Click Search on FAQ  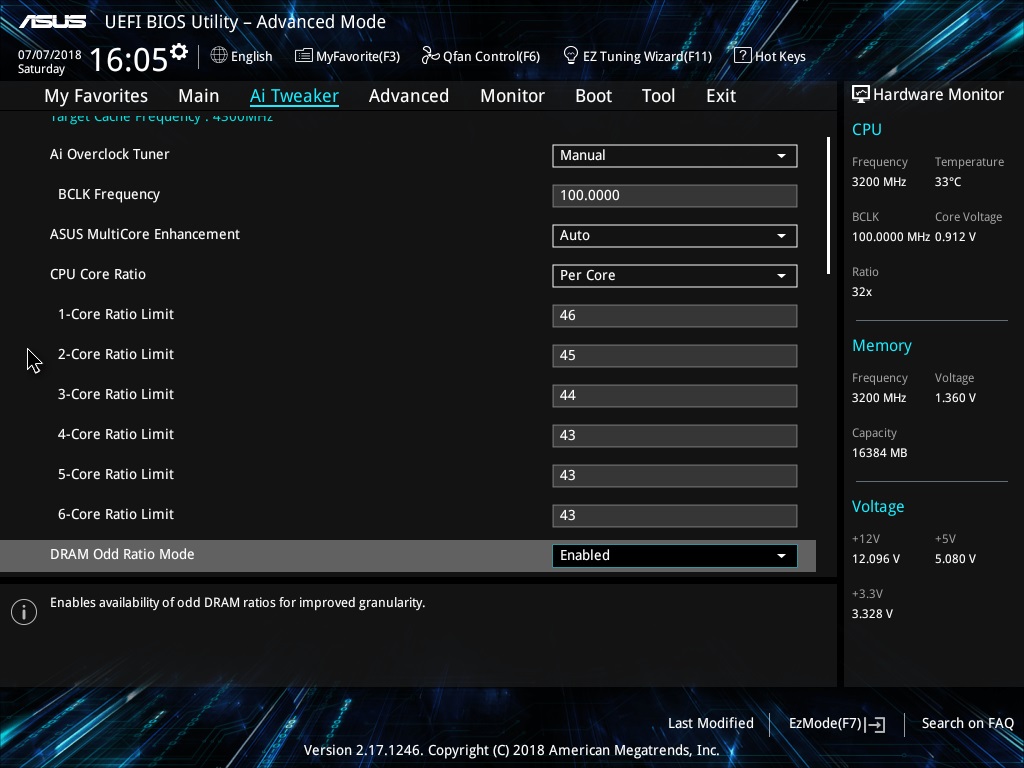[967, 724]
